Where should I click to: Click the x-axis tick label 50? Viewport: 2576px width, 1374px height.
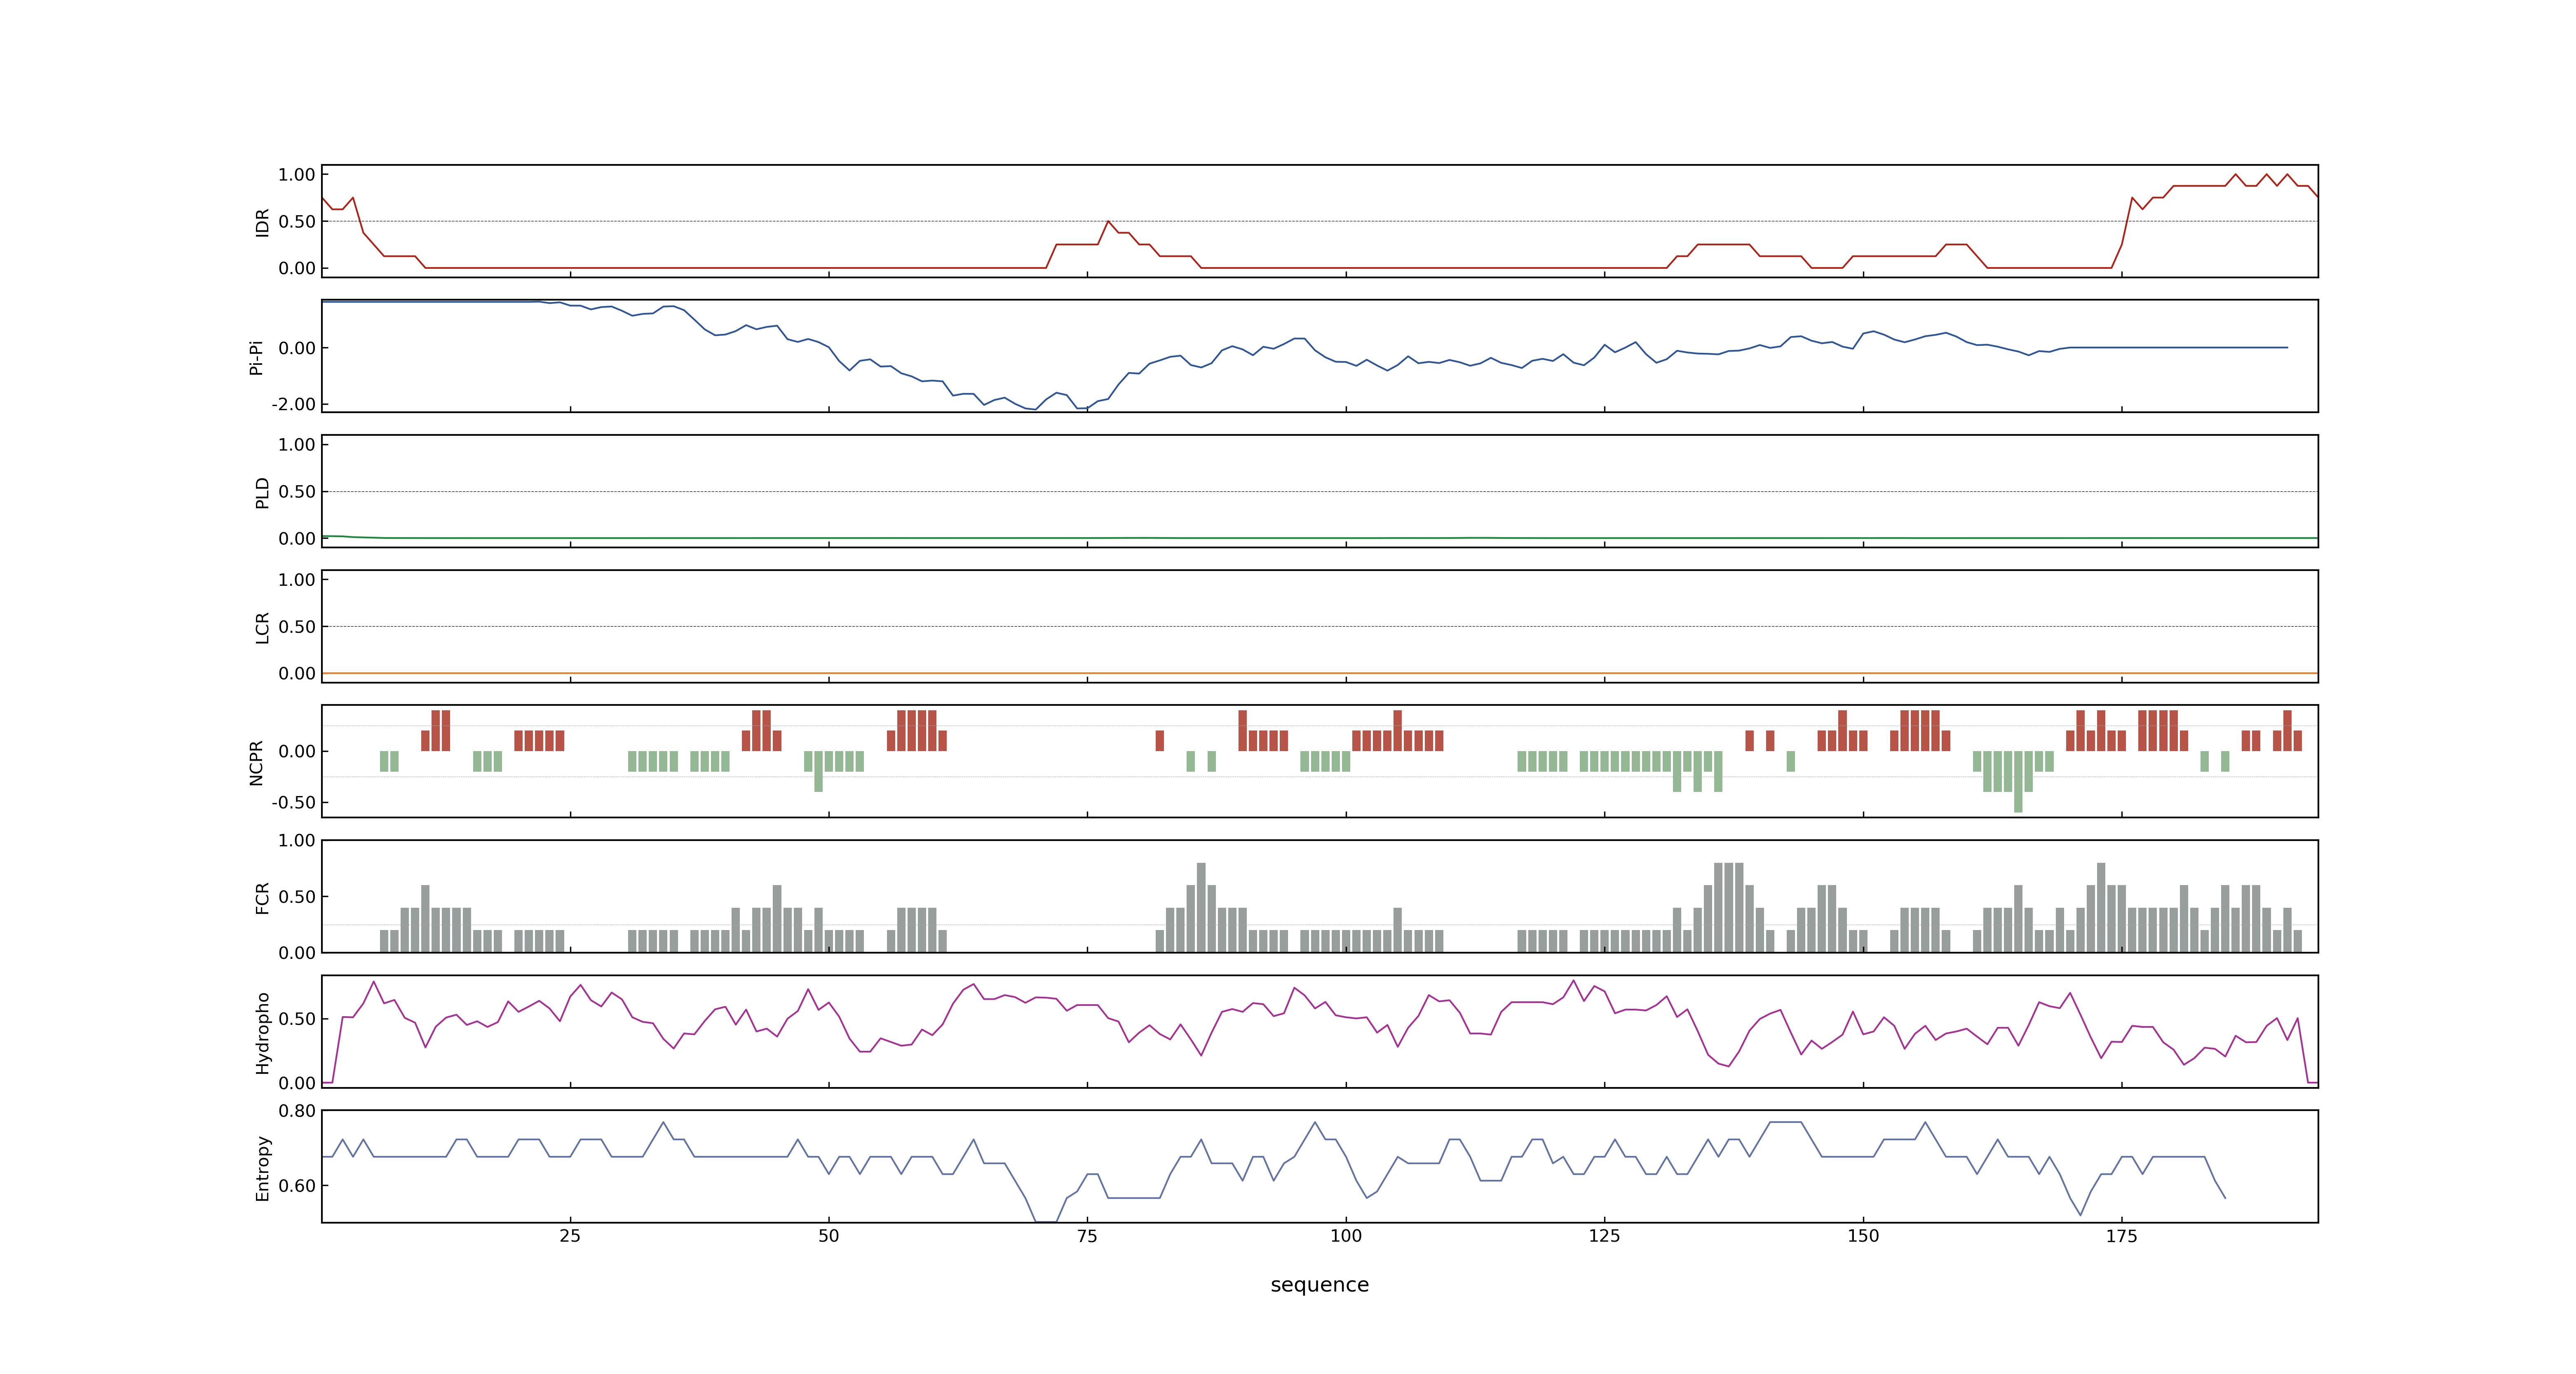829,1236
